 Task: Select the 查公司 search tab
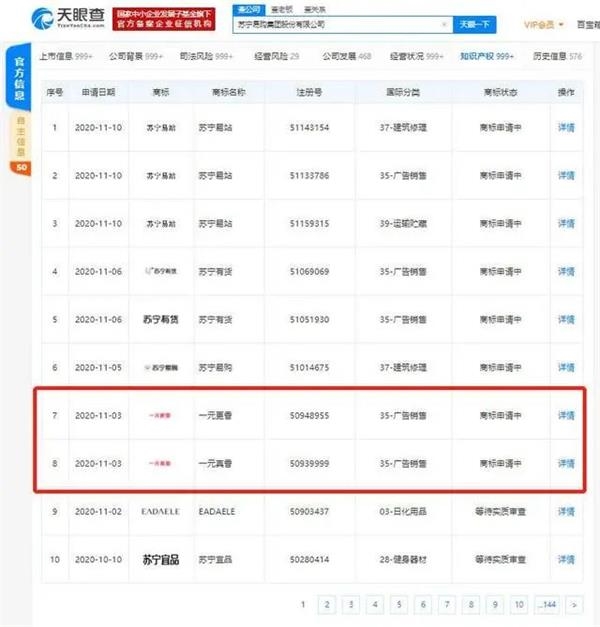pyautogui.click(x=249, y=10)
